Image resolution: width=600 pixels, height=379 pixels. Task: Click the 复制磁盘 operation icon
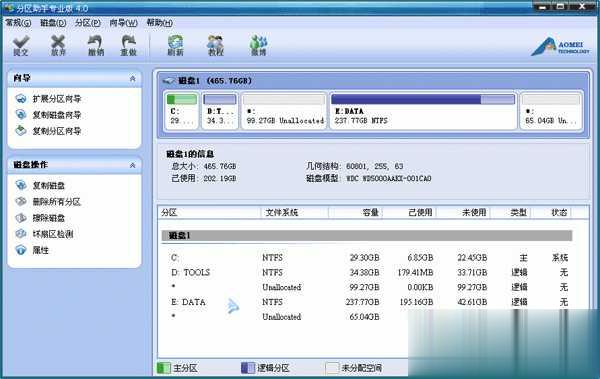coord(21,185)
